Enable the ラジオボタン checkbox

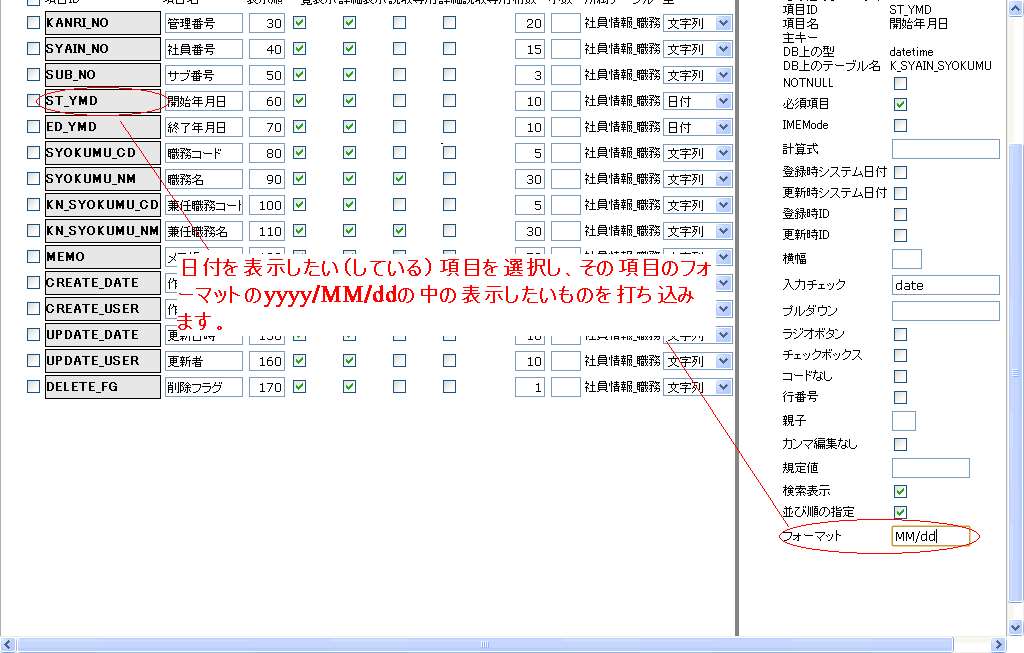click(900, 334)
